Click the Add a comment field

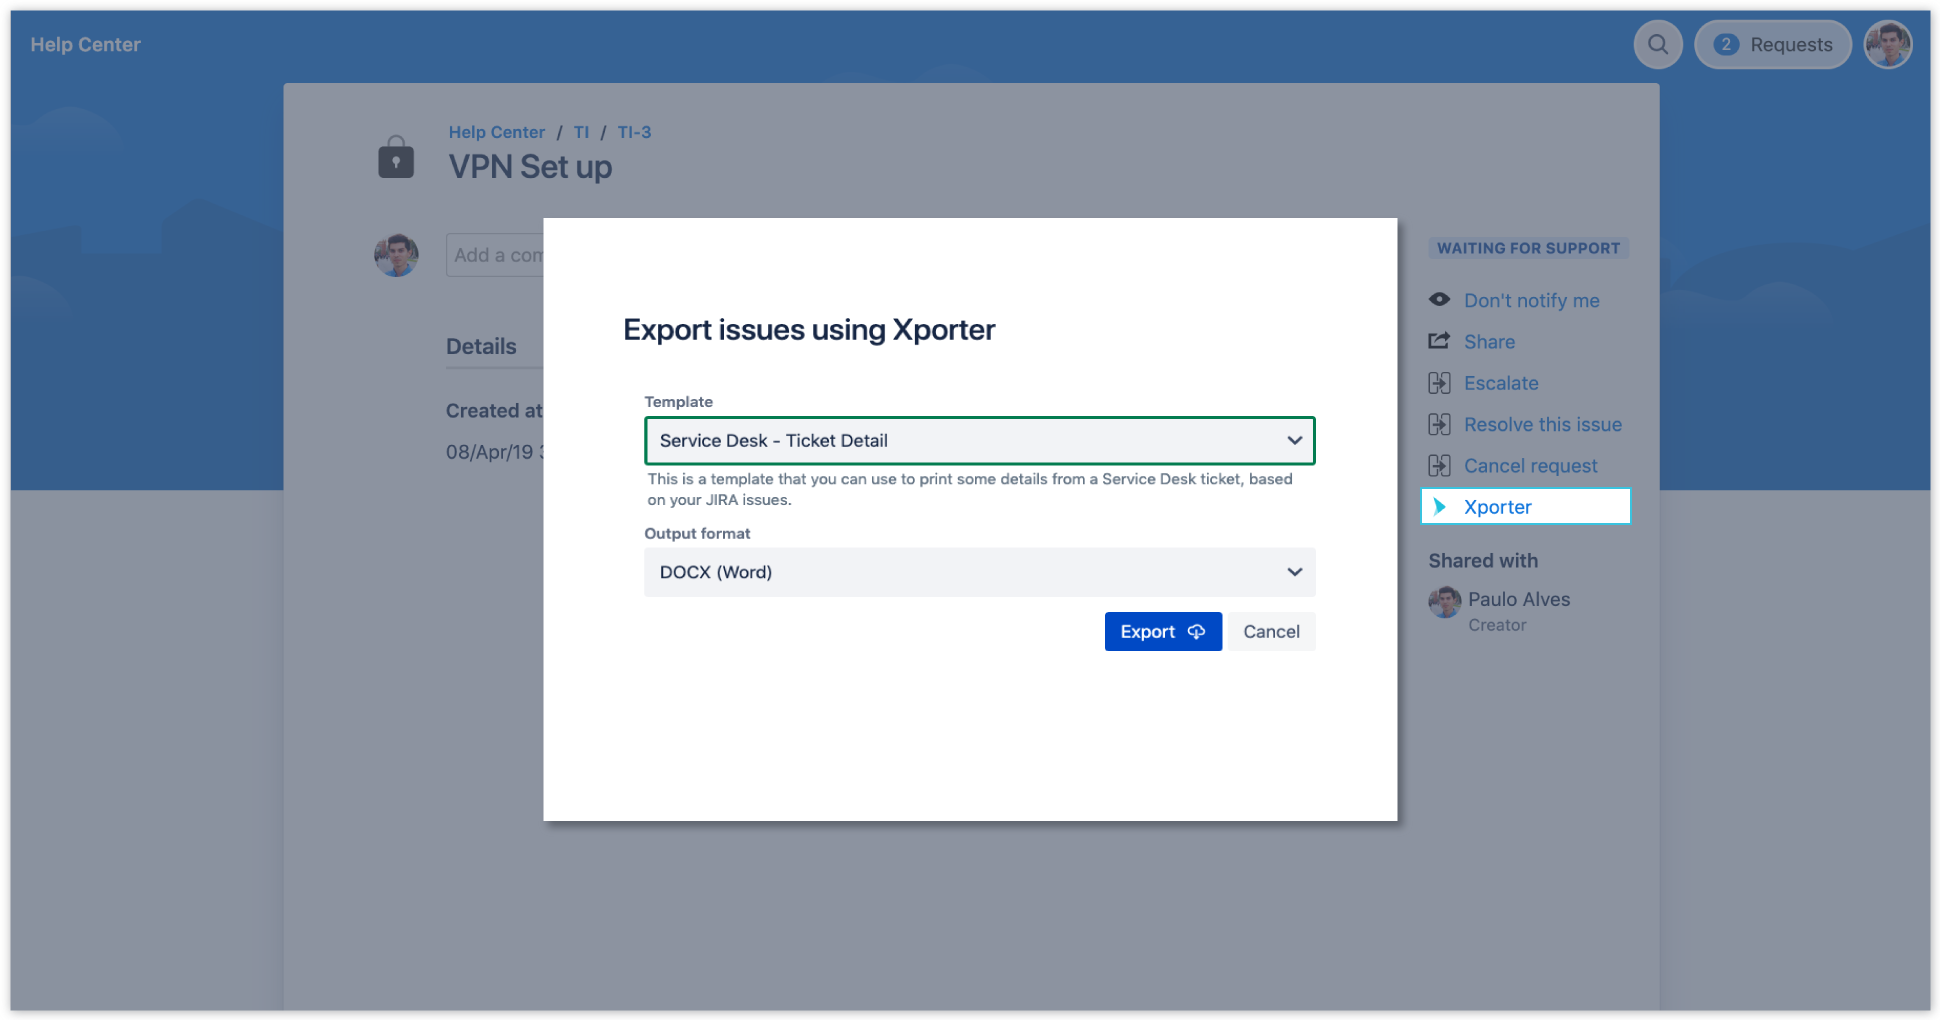click(497, 256)
